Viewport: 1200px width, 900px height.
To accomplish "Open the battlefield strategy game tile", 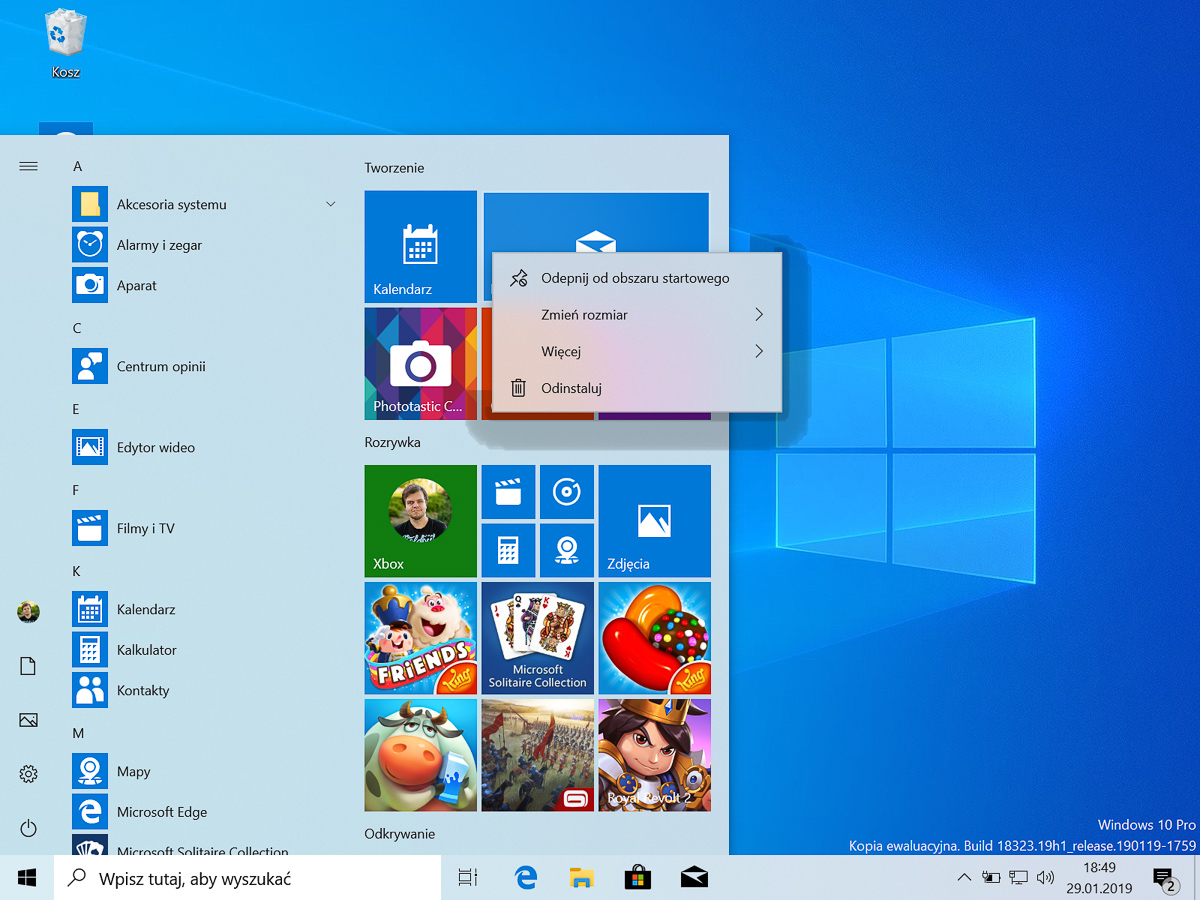I will pos(538,755).
